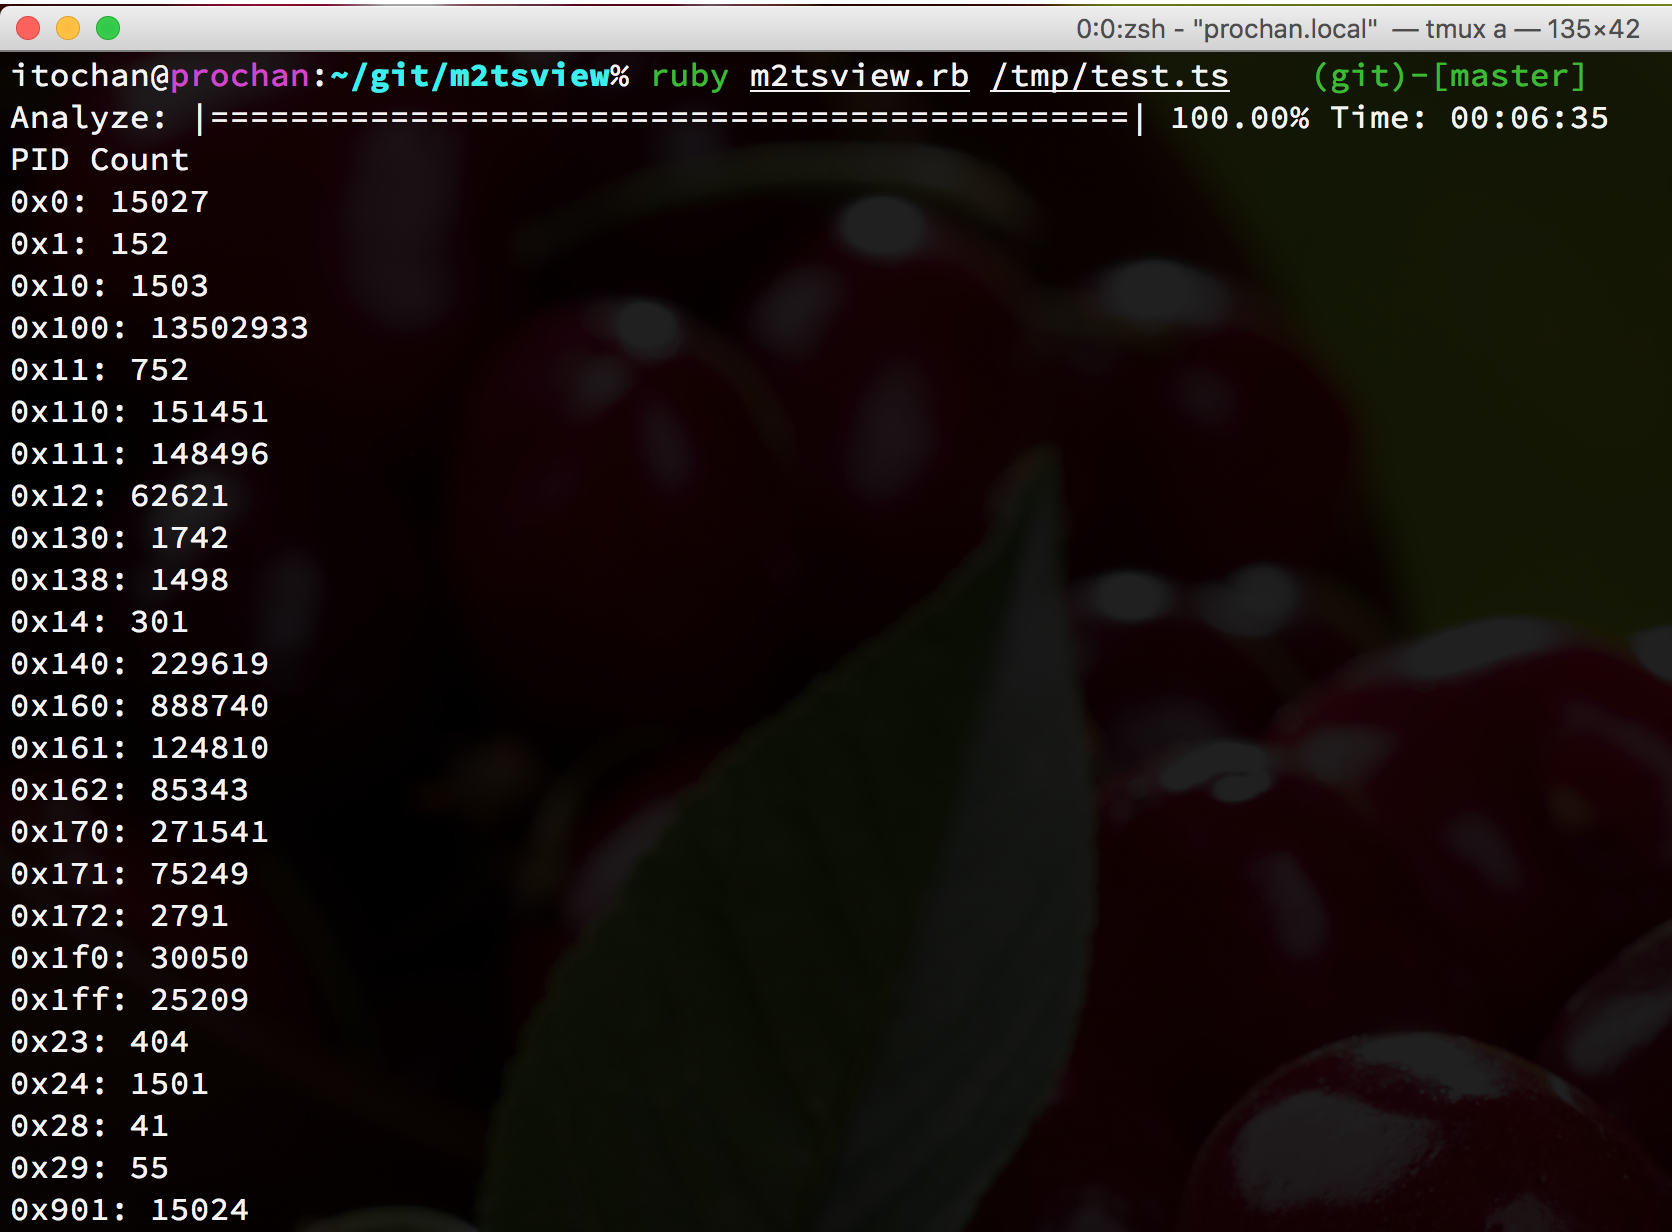Click the '(git)-[master]' branch indicator
Screen dimensions: 1672x1232
(1449, 76)
